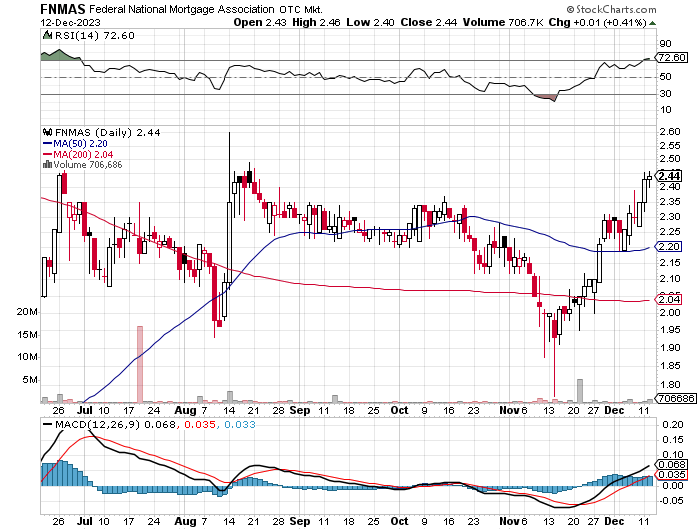Click the 72.60 RSI value tag
Image resolution: width=700 pixels, height=530 pixels.
[x=671, y=58]
